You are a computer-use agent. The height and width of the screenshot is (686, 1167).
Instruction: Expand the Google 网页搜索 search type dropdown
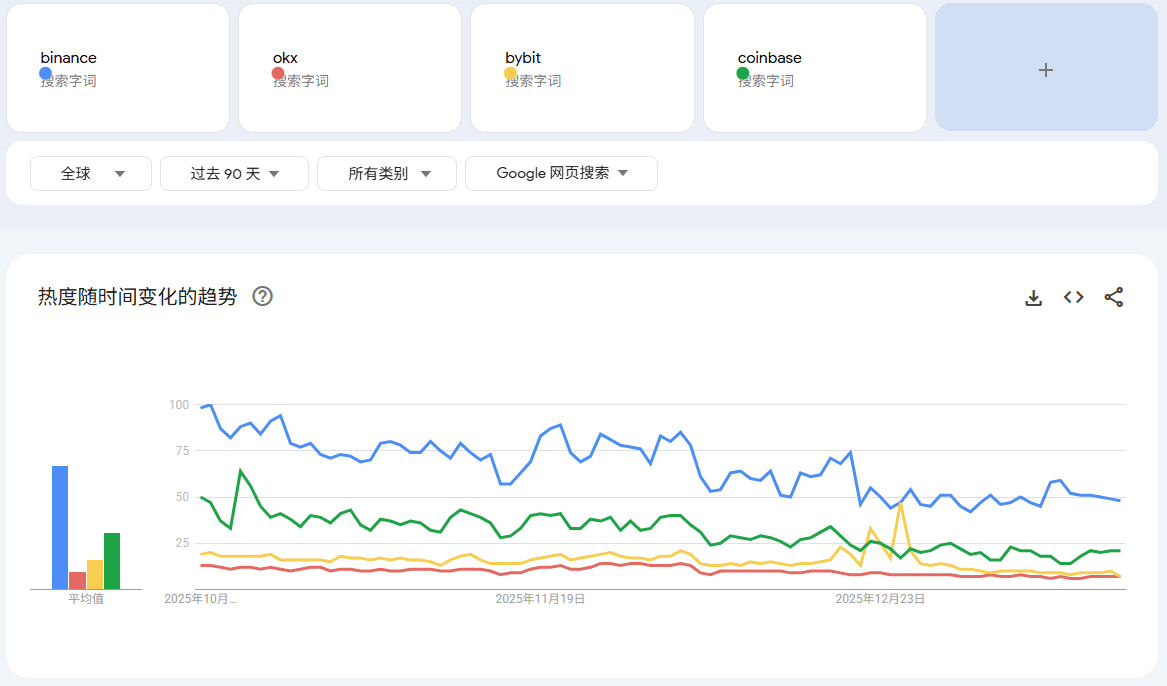pyautogui.click(x=561, y=173)
